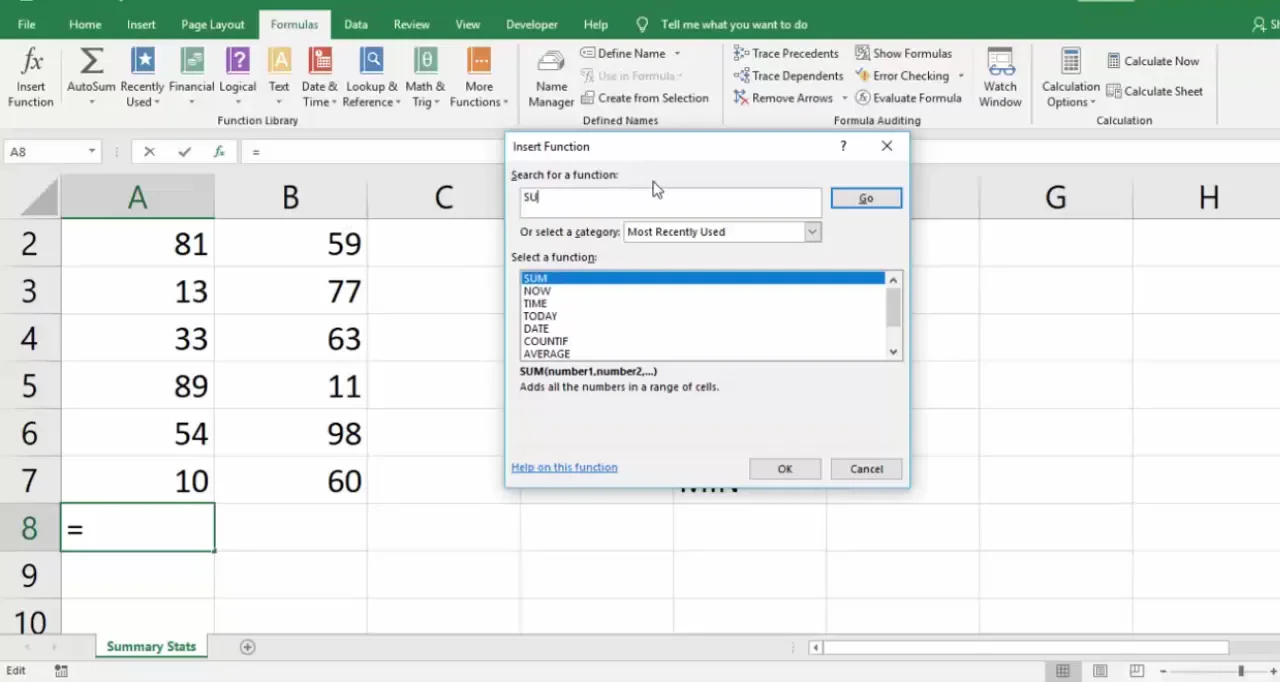Select AVERAGE in the function list
This screenshot has height=682, width=1280.
point(547,354)
